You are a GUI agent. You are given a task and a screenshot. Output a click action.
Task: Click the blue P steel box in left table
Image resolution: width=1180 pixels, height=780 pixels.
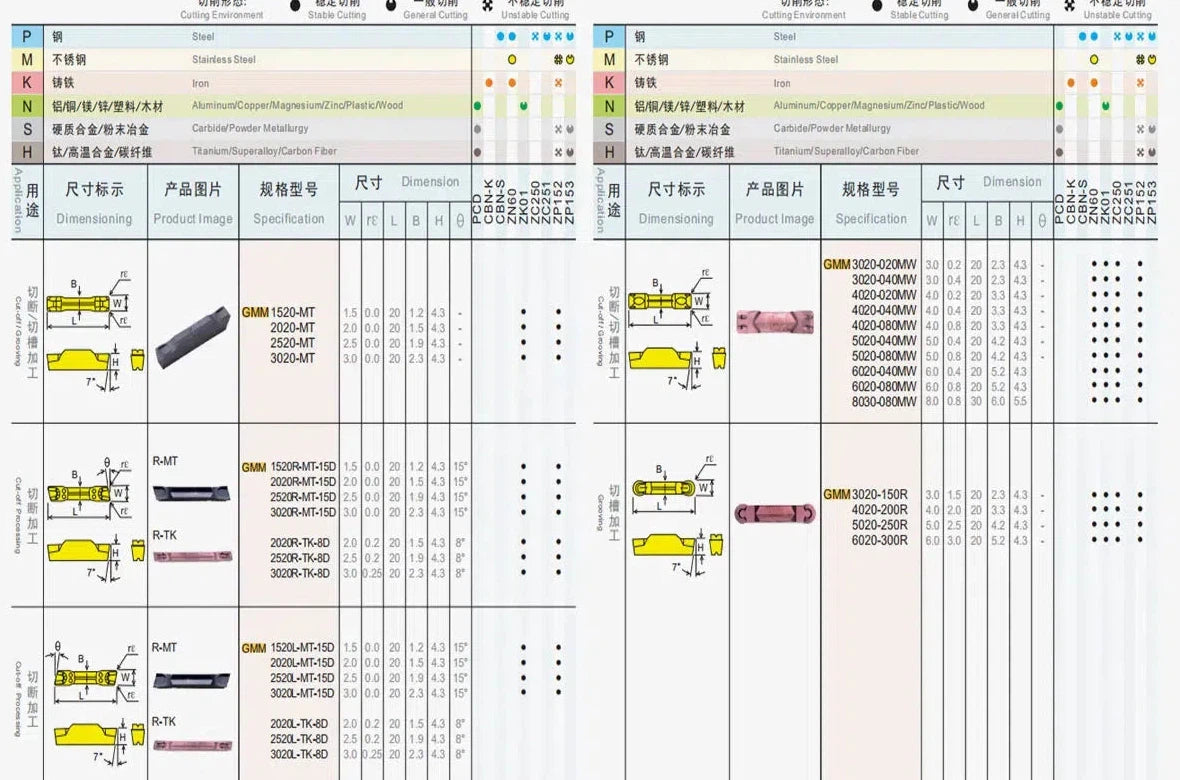point(27,37)
